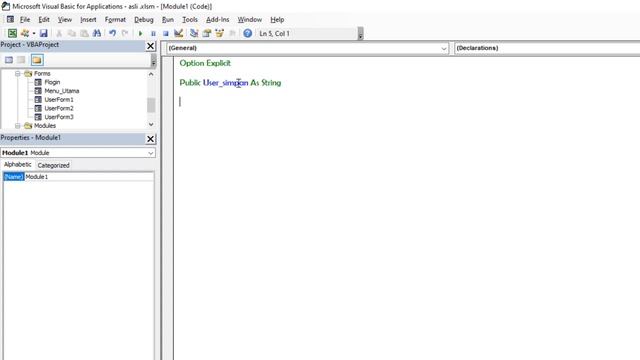
Task: Click the Reset stop icon
Action: click(x=166, y=33)
